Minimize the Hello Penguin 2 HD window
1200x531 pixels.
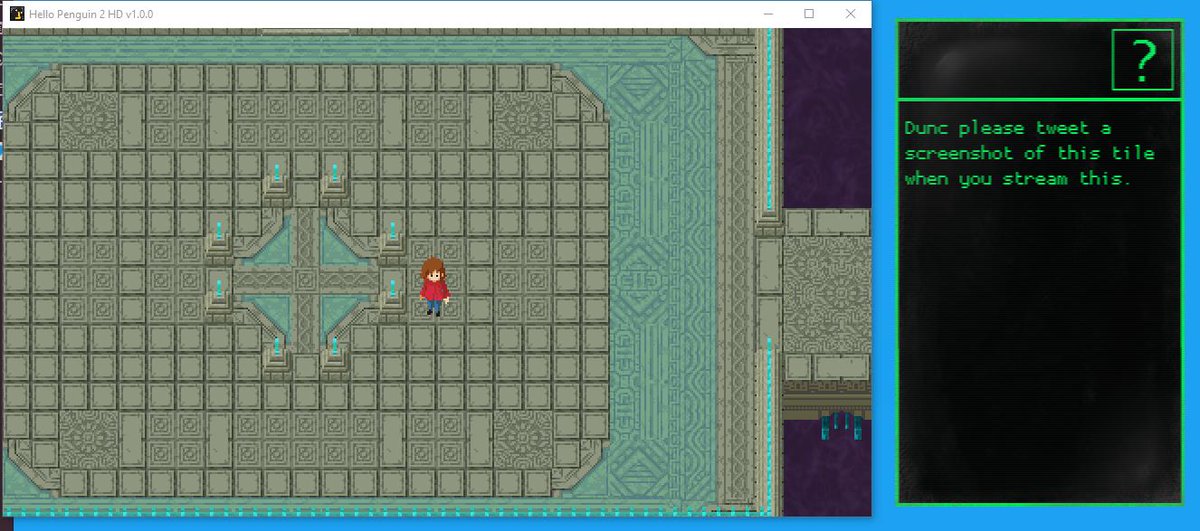click(x=768, y=14)
